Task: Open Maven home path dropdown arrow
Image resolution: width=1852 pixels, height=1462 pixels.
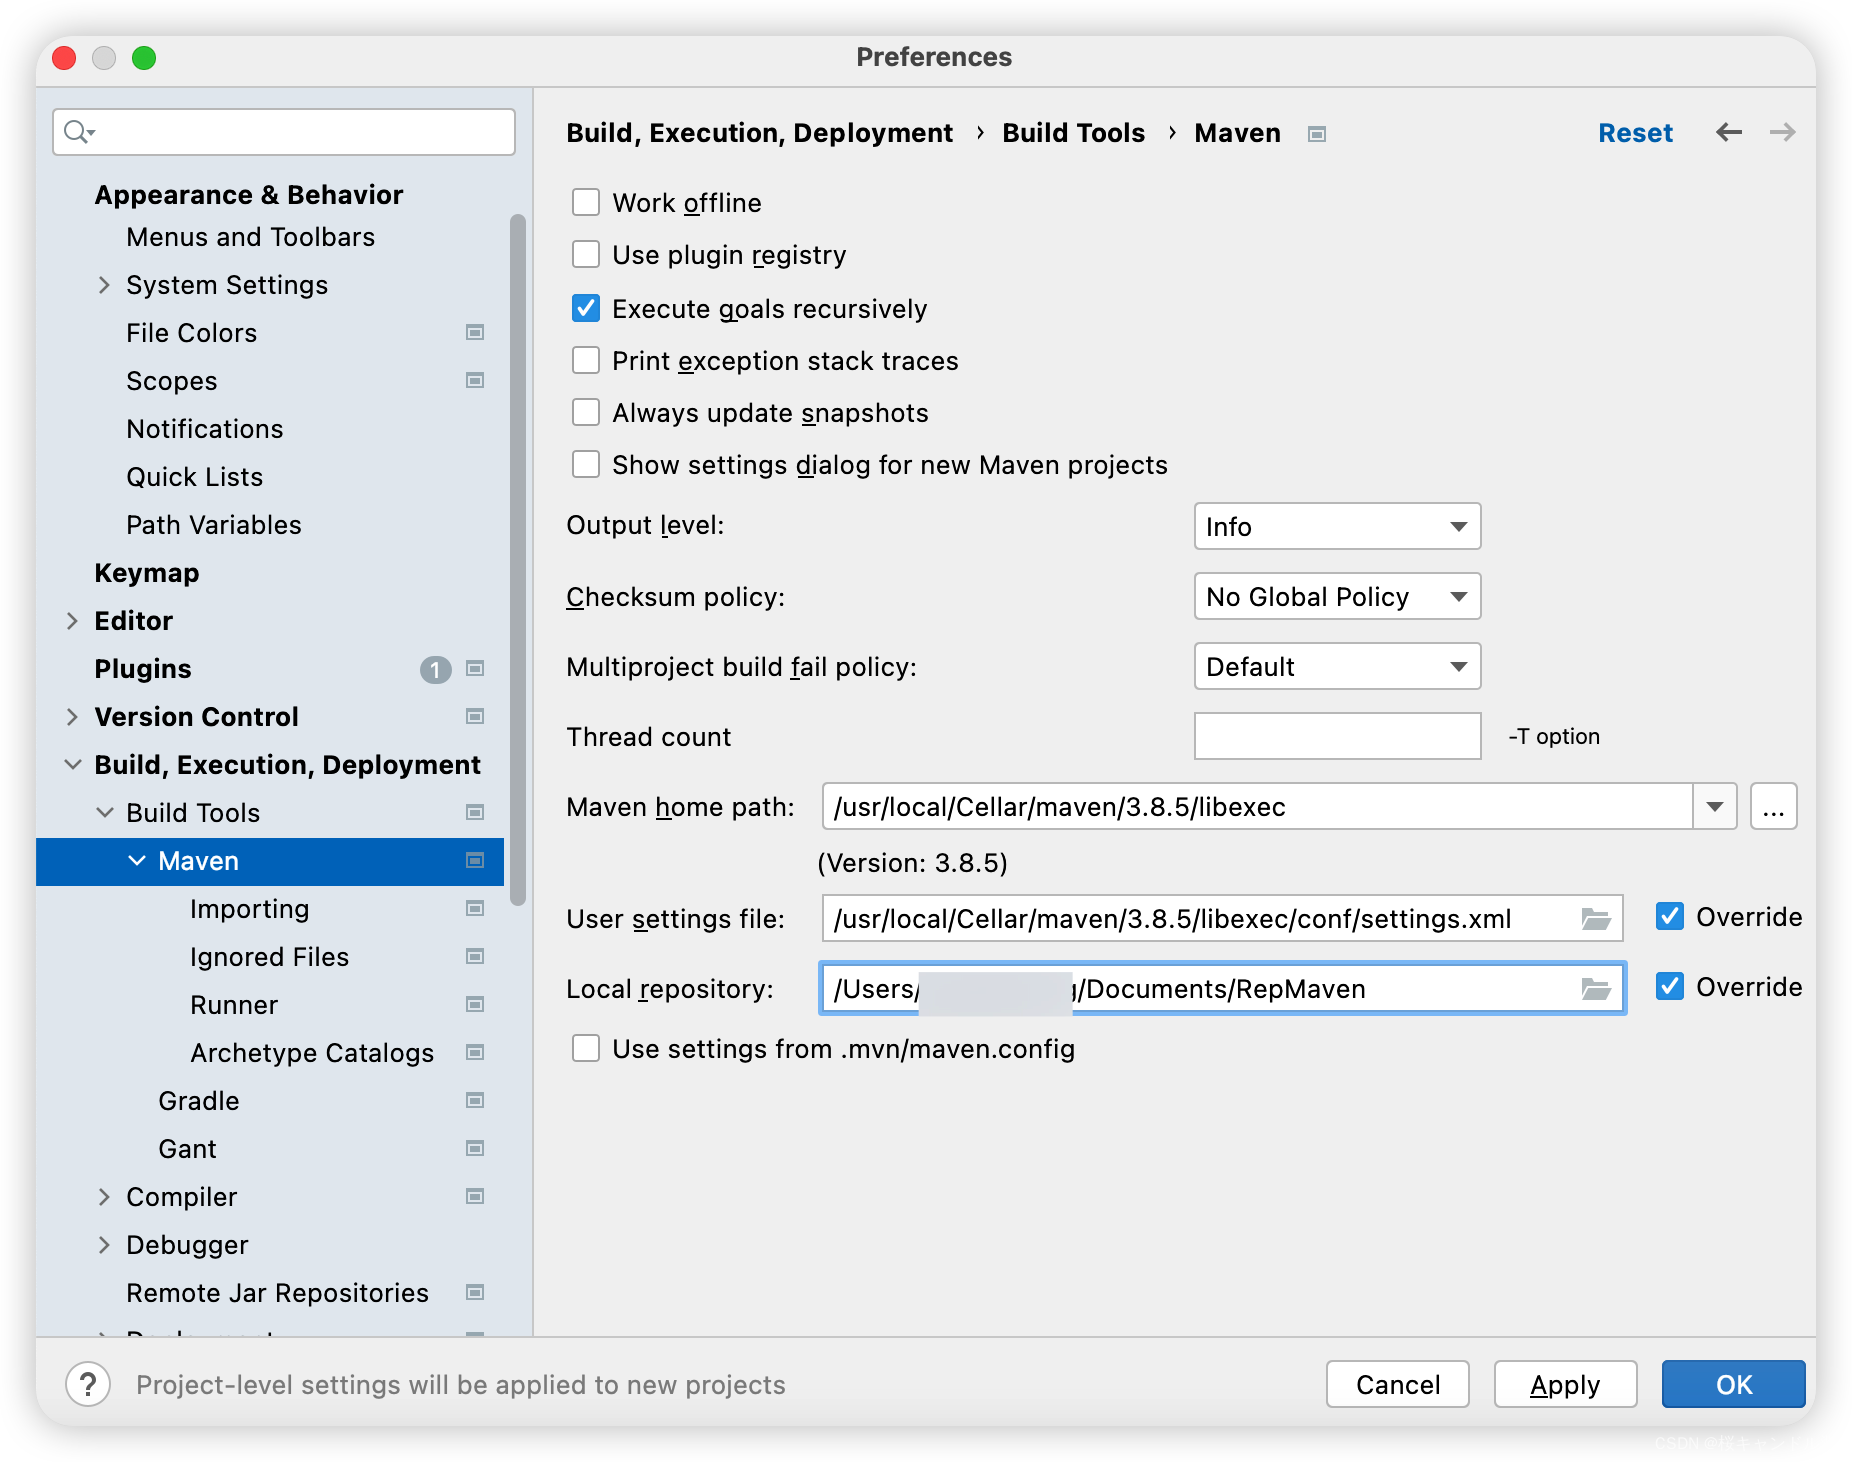Action: tap(1715, 806)
